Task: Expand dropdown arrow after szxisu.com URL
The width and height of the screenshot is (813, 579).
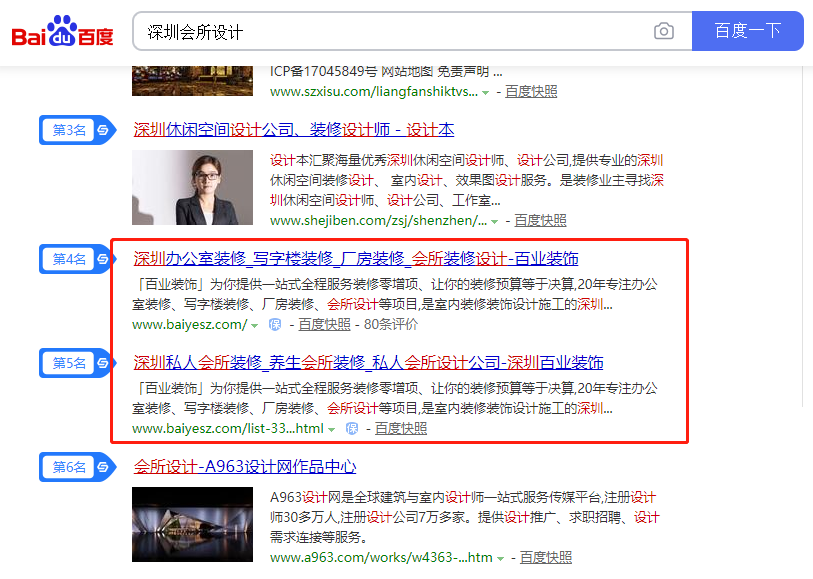Action: (x=485, y=93)
